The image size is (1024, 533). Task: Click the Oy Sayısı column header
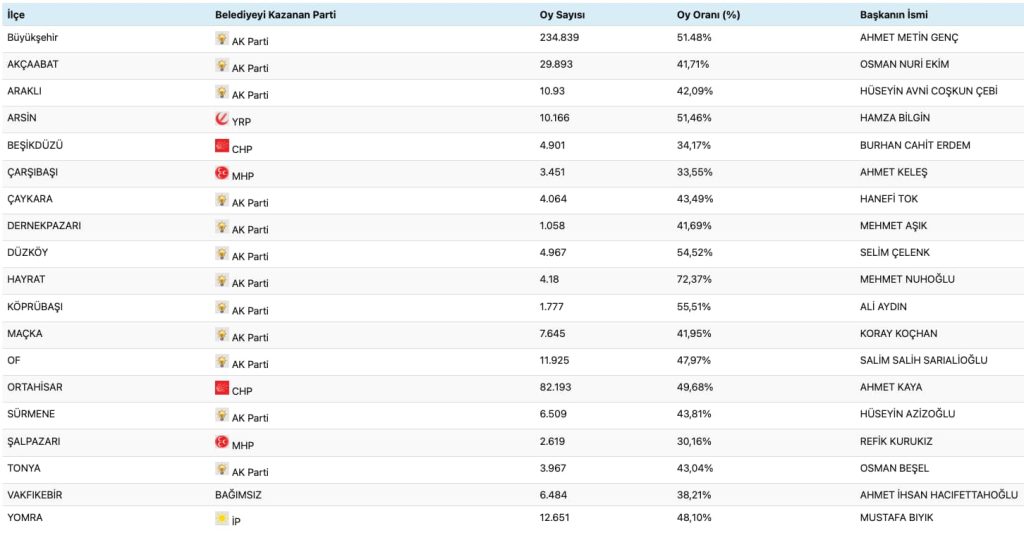(563, 14)
